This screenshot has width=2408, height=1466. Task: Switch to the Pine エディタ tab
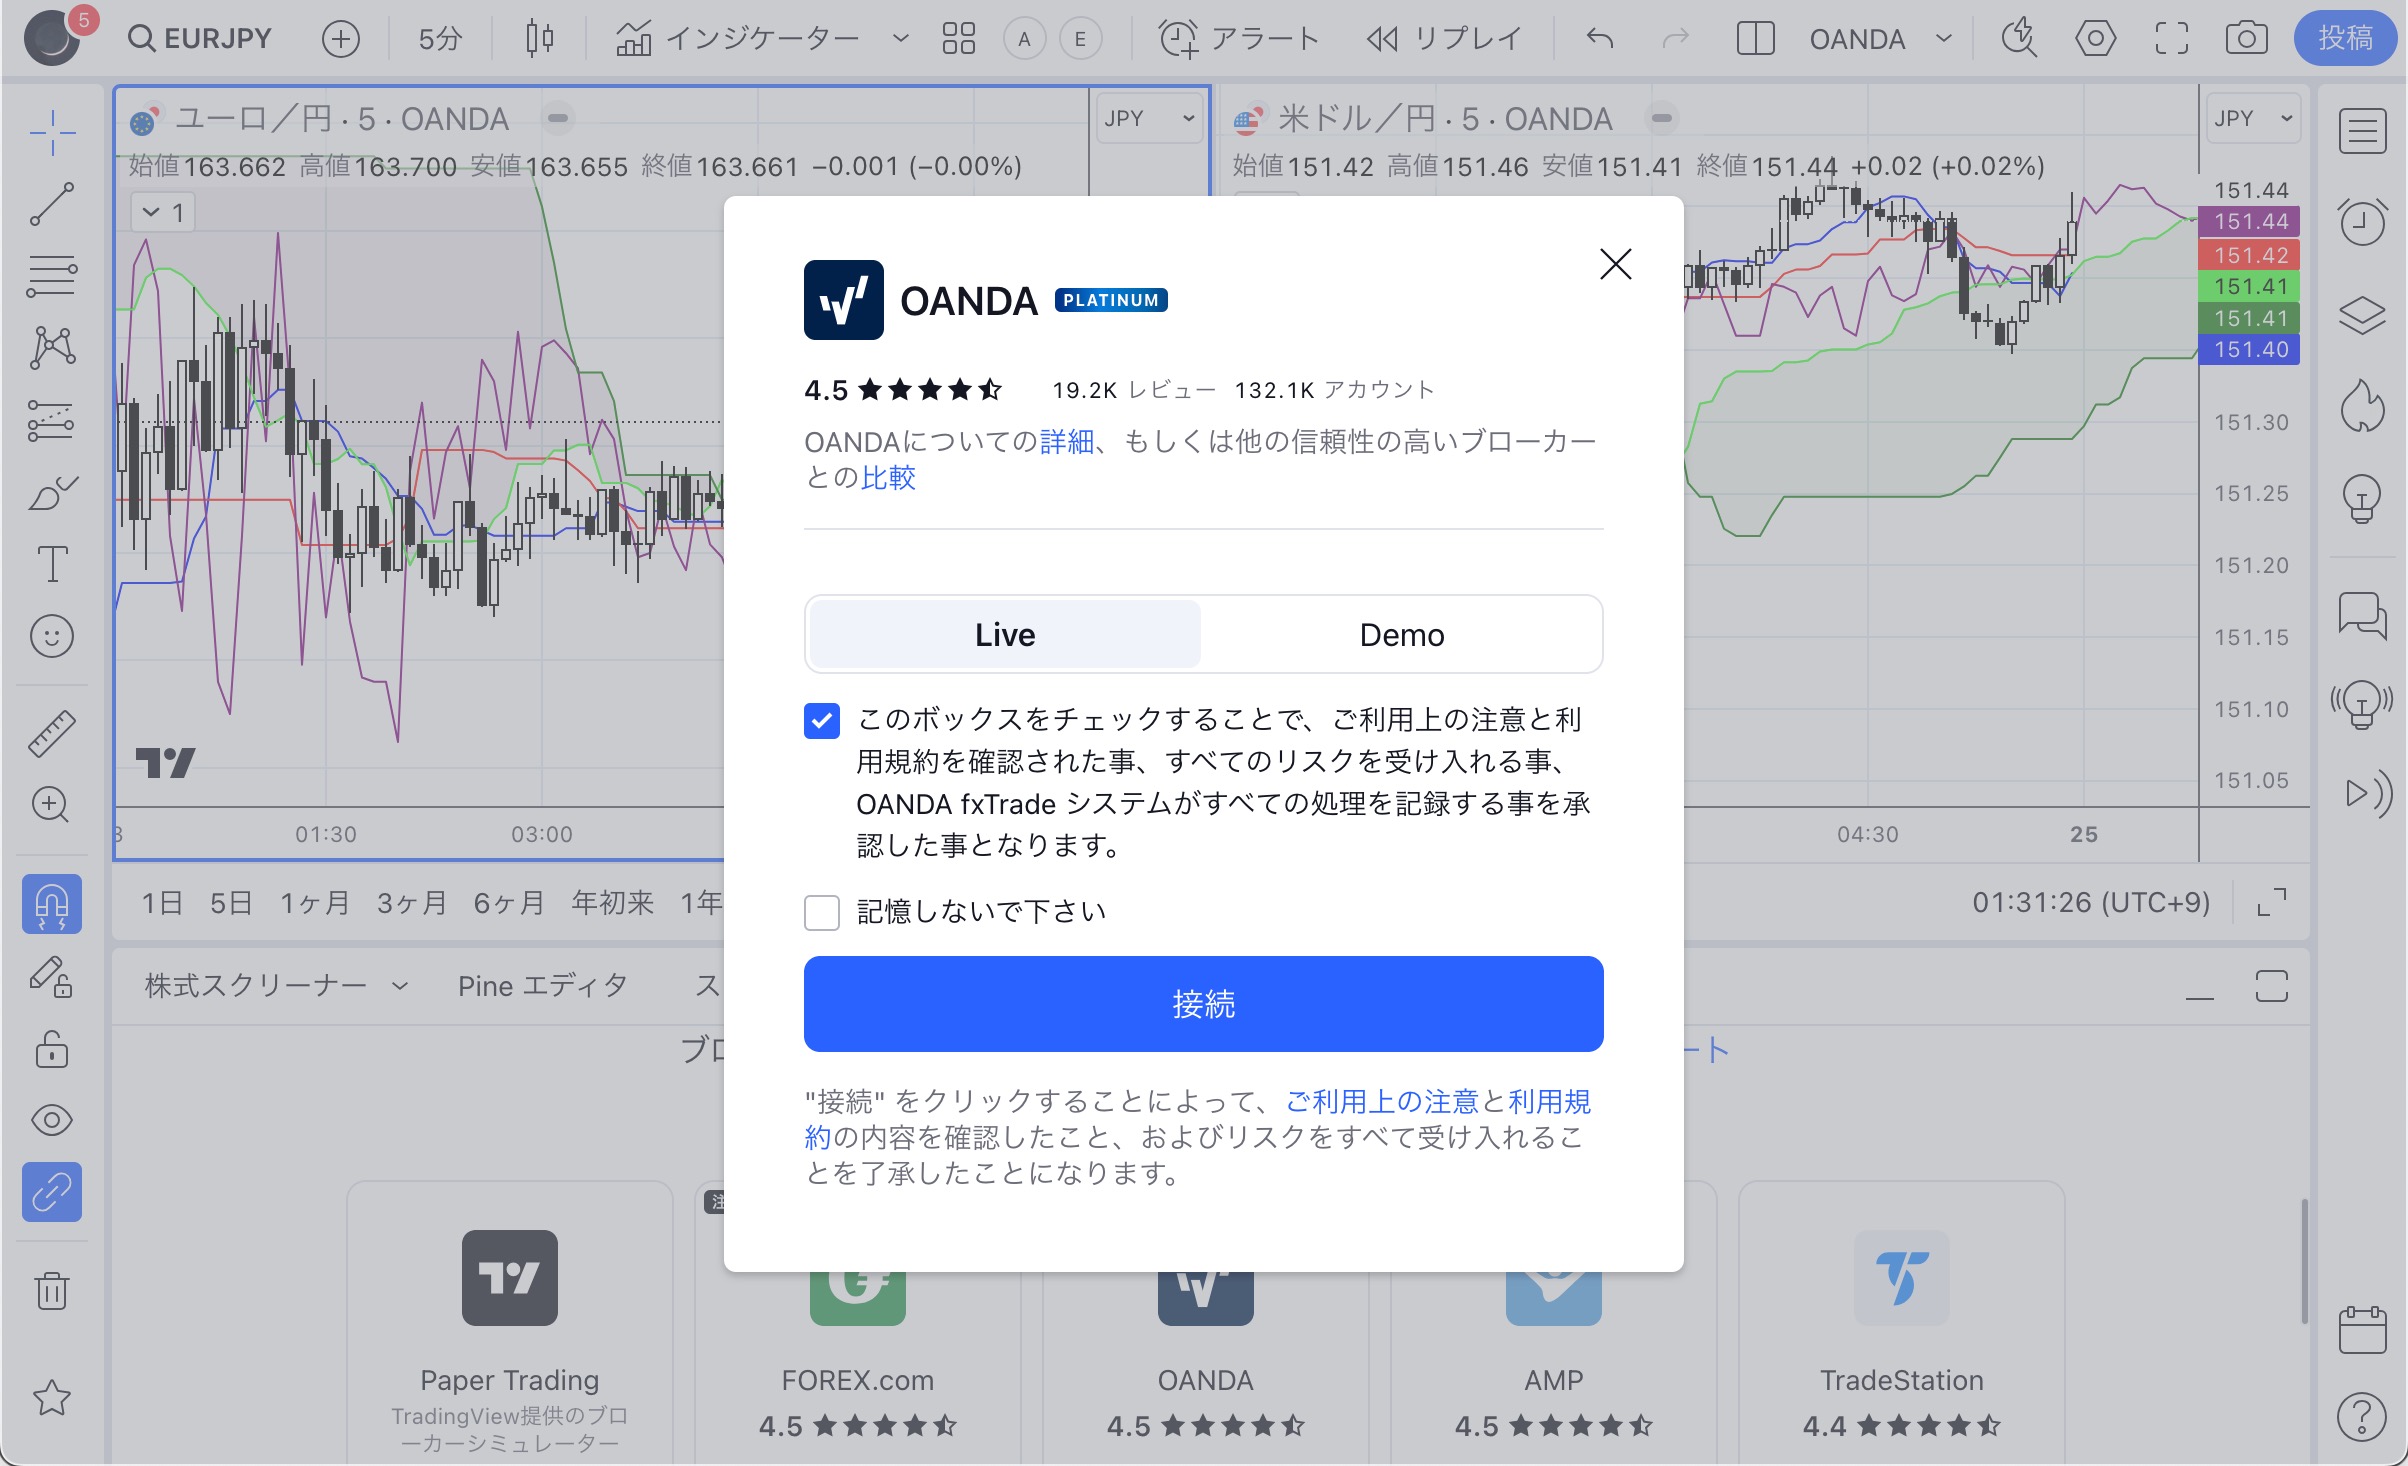[x=543, y=986]
